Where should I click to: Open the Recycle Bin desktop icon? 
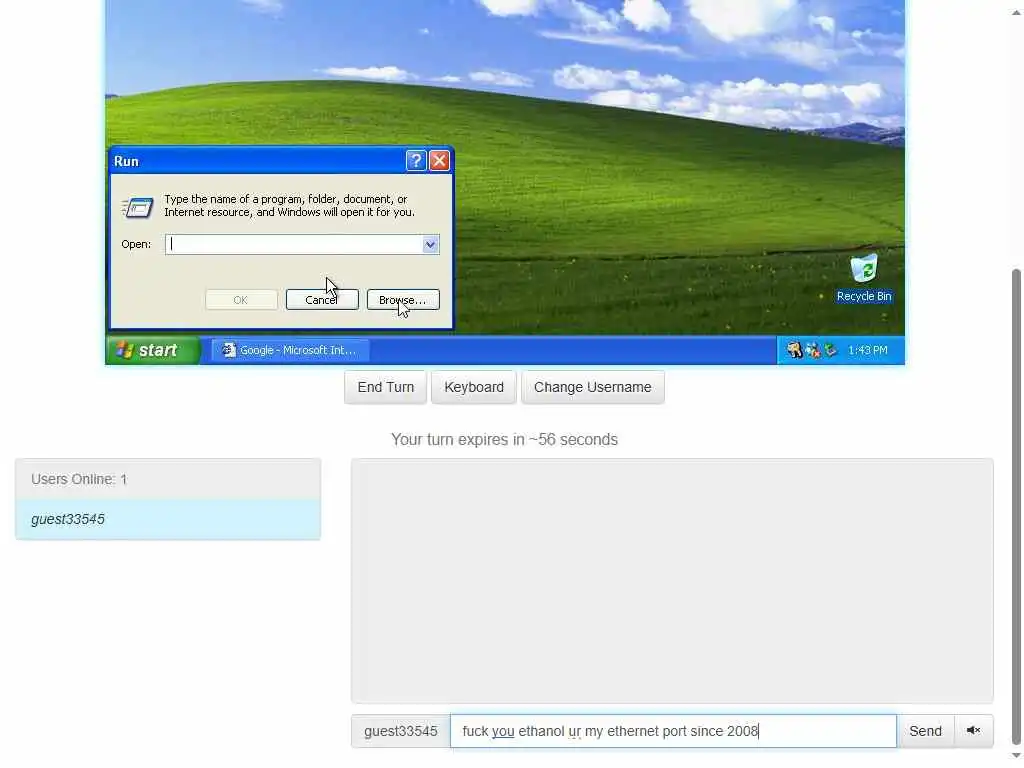[x=863, y=278]
